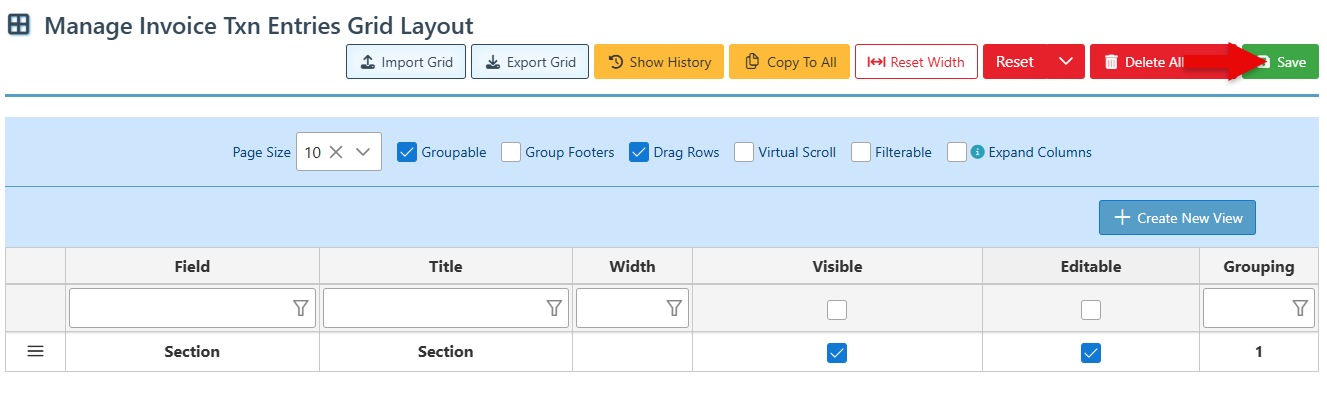
Task: Click the Export Grid button
Action: click(530, 62)
